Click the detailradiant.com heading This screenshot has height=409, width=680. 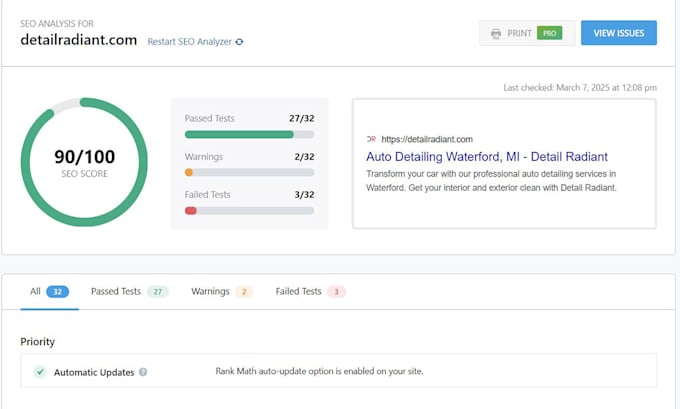(78, 40)
